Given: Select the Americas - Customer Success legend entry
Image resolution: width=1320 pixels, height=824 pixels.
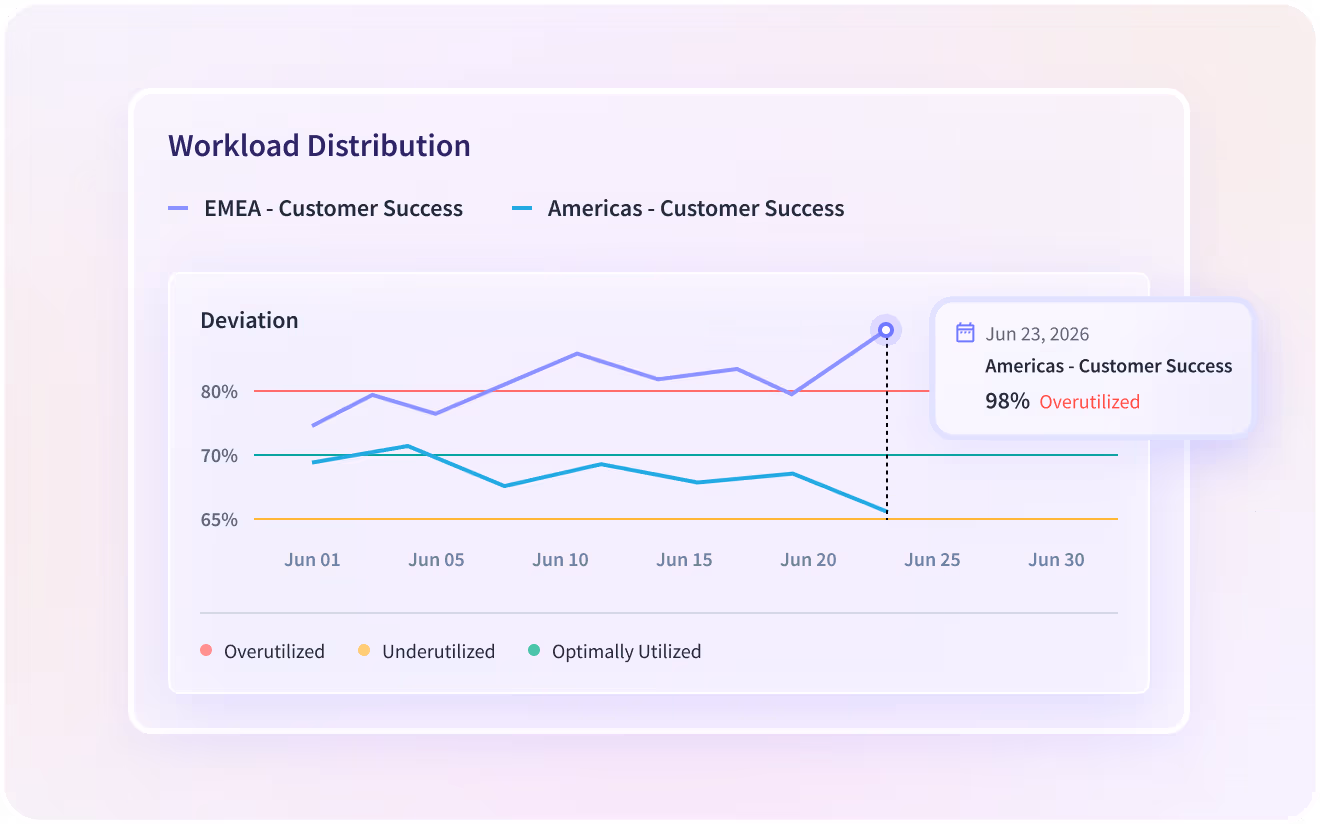Looking at the screenshot, I should coord(678,208).
